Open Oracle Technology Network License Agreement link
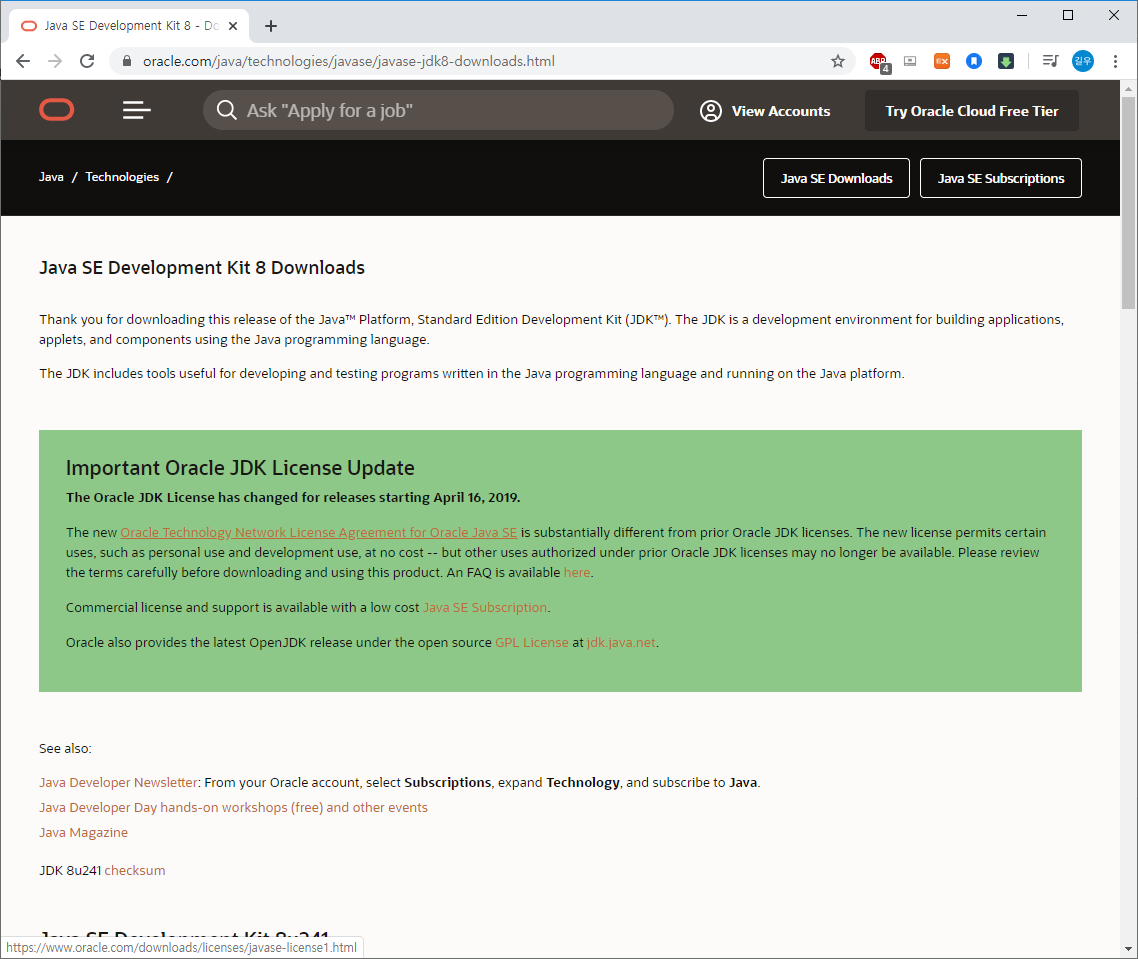1138x959 pixels. tap(319, 533)
